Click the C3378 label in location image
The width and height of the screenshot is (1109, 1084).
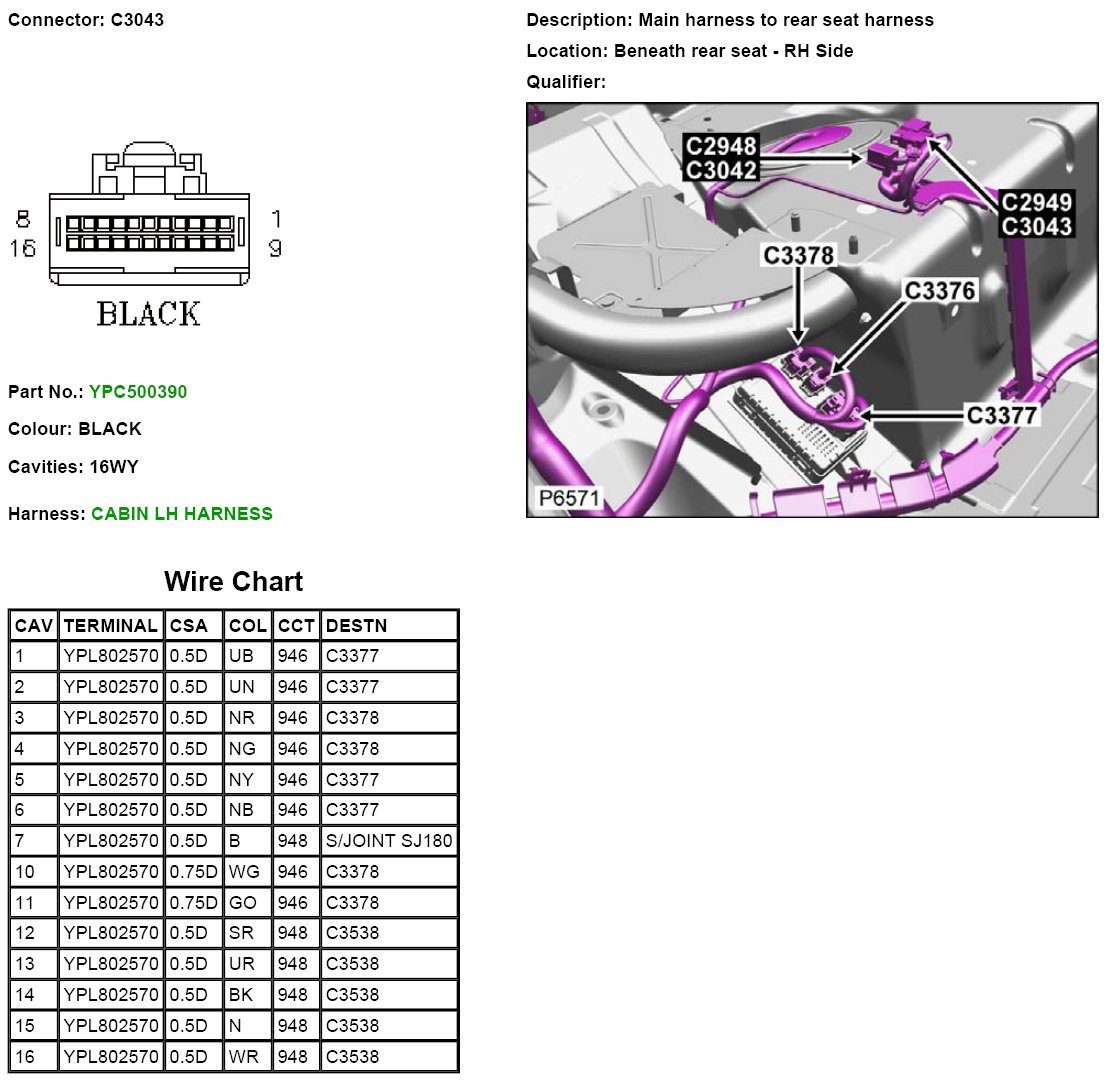click(798, 256)
